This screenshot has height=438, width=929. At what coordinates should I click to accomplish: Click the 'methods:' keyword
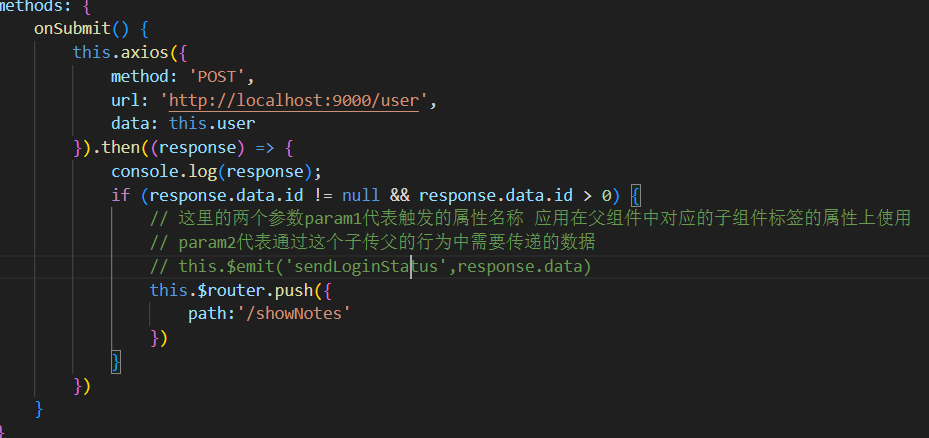[x=36, y=7]
